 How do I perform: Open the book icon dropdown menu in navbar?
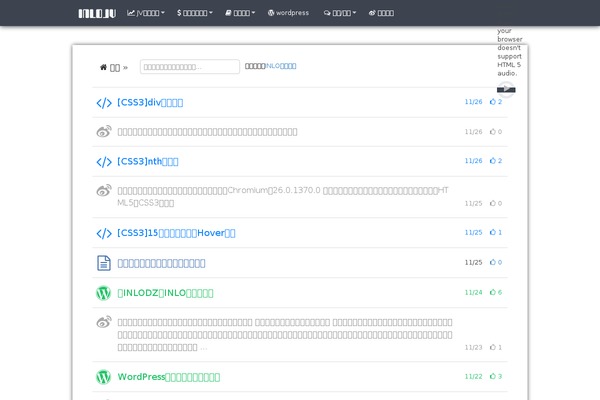coord(240,13)
